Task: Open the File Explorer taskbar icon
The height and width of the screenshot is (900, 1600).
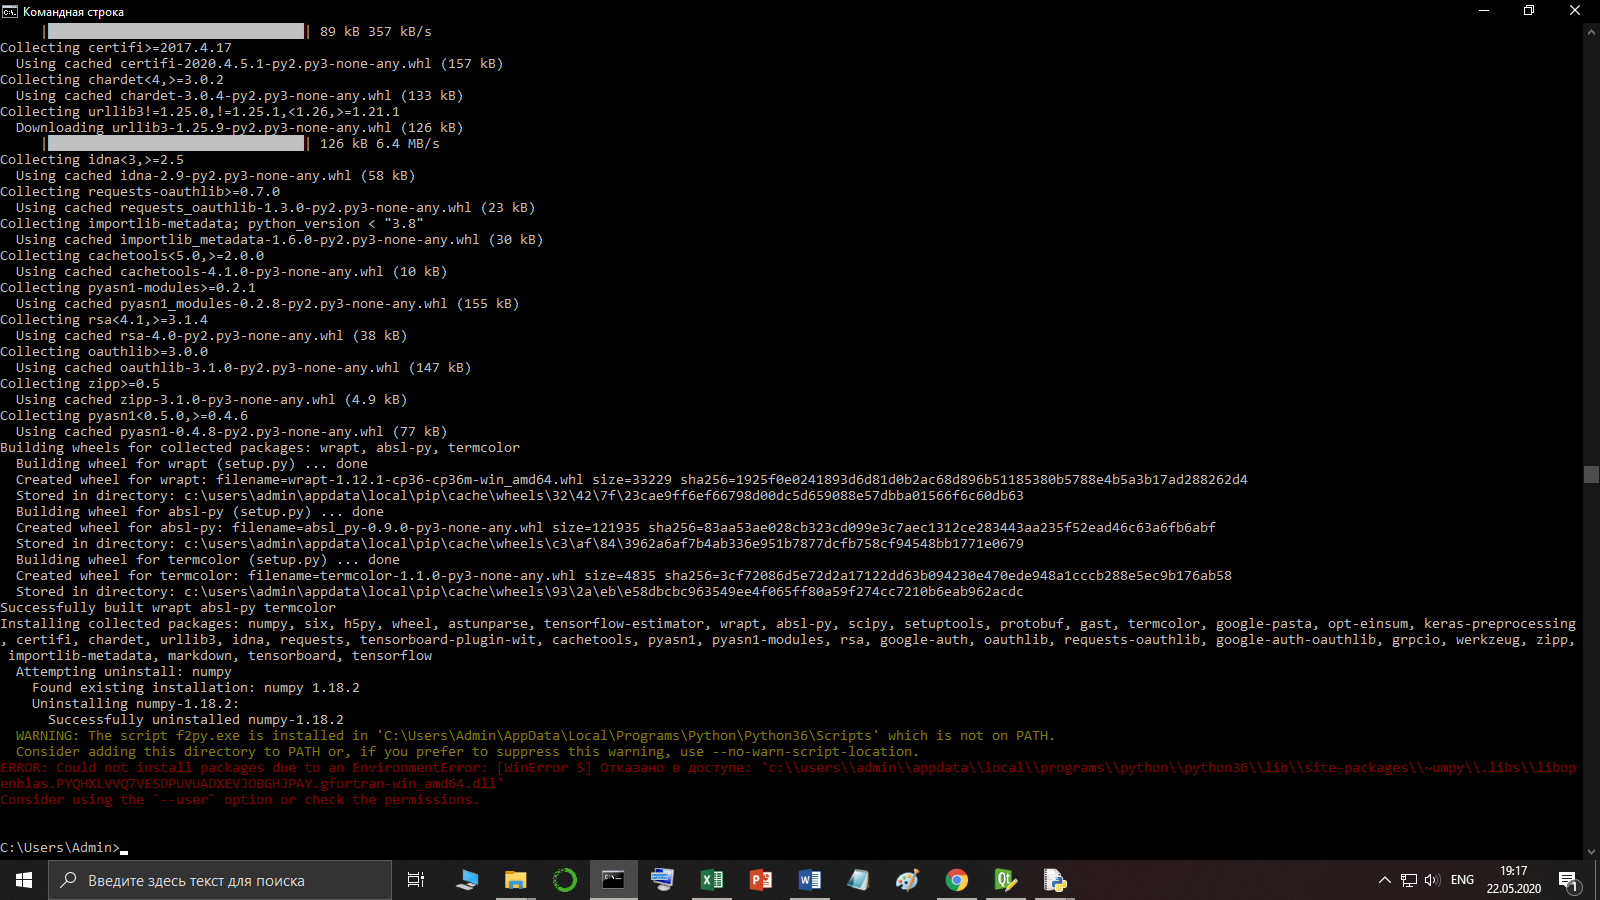Action: 515,880
